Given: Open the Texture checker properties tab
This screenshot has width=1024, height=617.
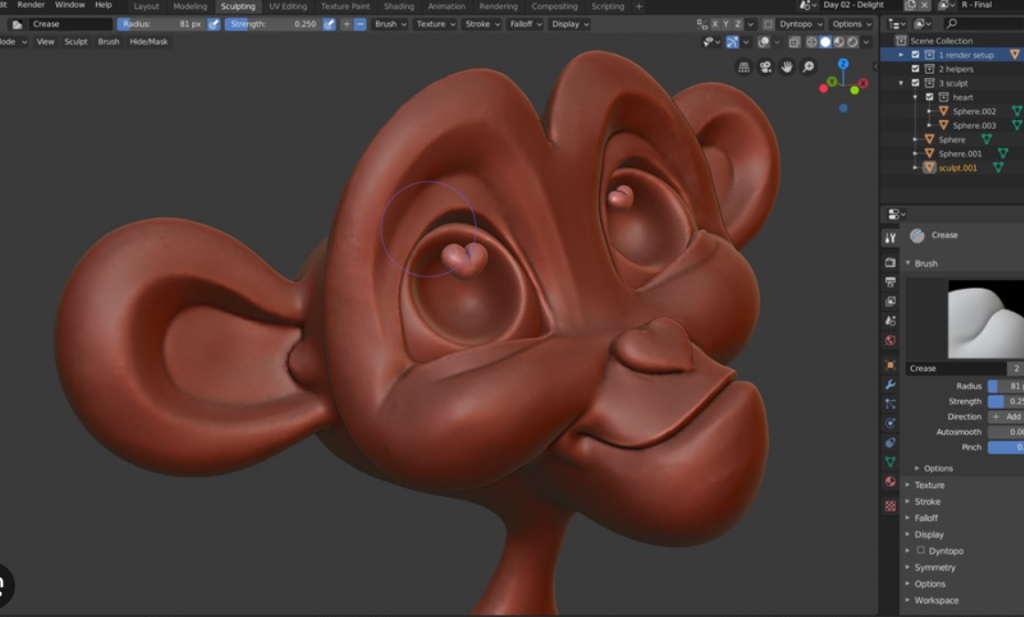Looking at the screenshot, I should coord(890,506).
